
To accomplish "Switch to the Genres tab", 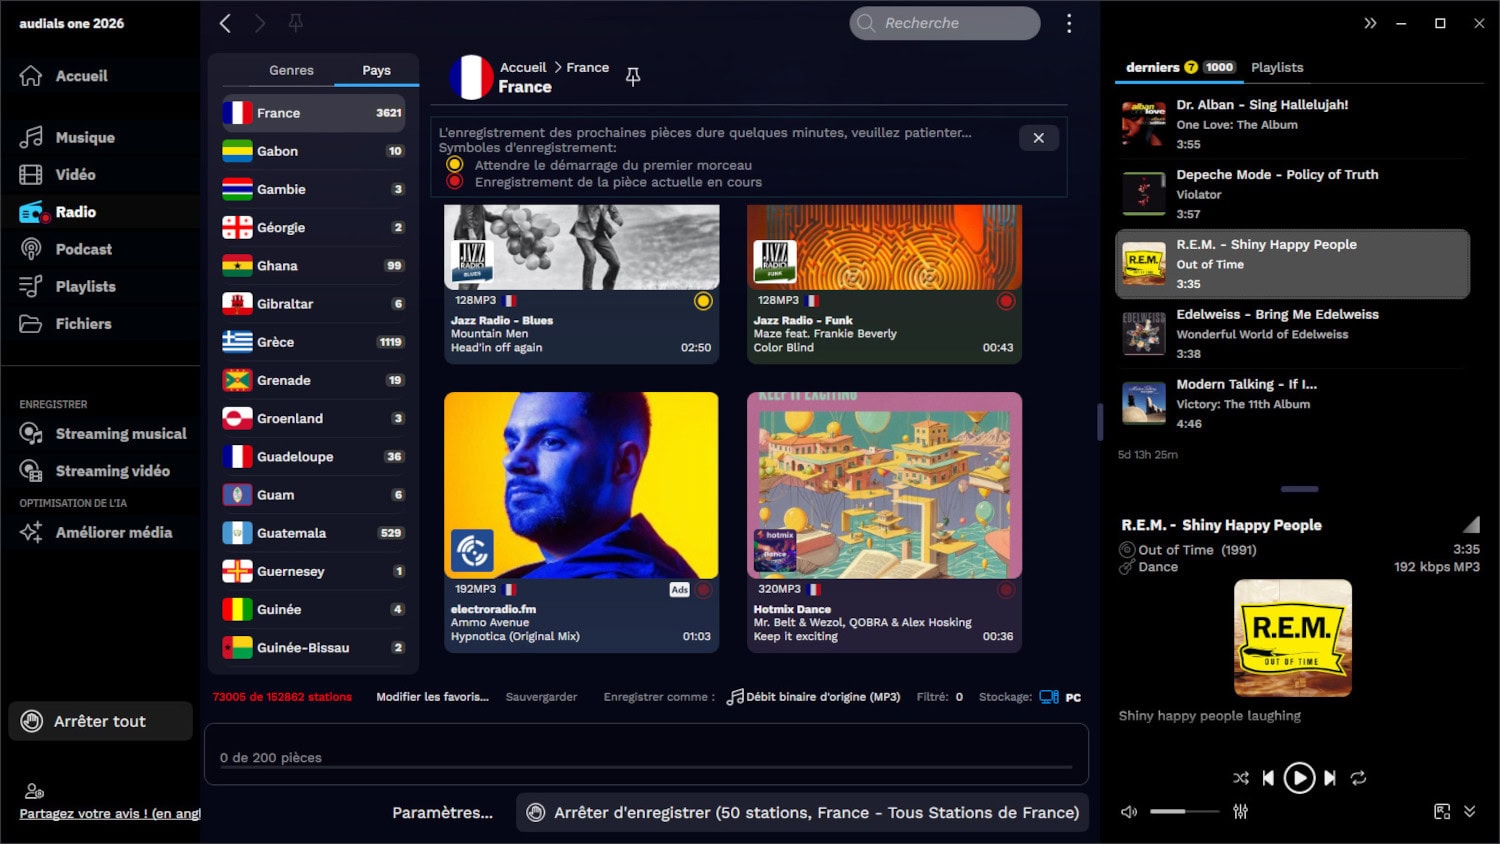I will (291, 70).
